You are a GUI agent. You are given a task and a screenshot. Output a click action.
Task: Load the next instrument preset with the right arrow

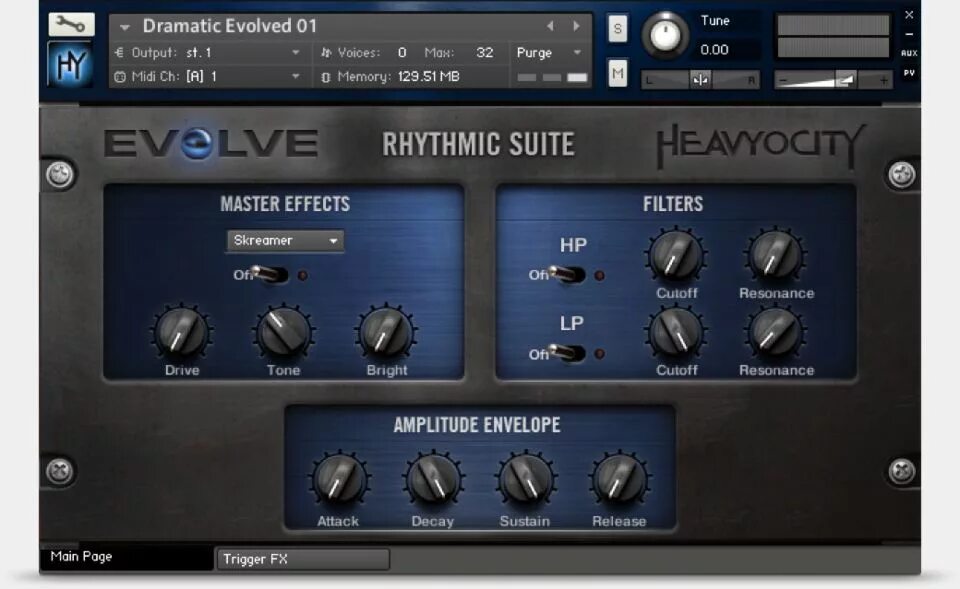(x=576, y=26)
